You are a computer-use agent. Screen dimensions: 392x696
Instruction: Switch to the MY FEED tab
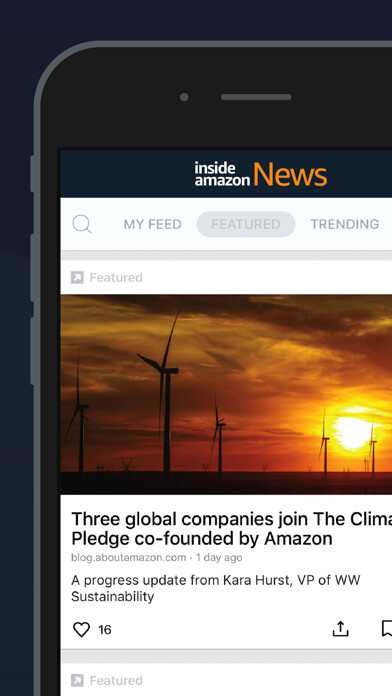click(x=152, y=224)
